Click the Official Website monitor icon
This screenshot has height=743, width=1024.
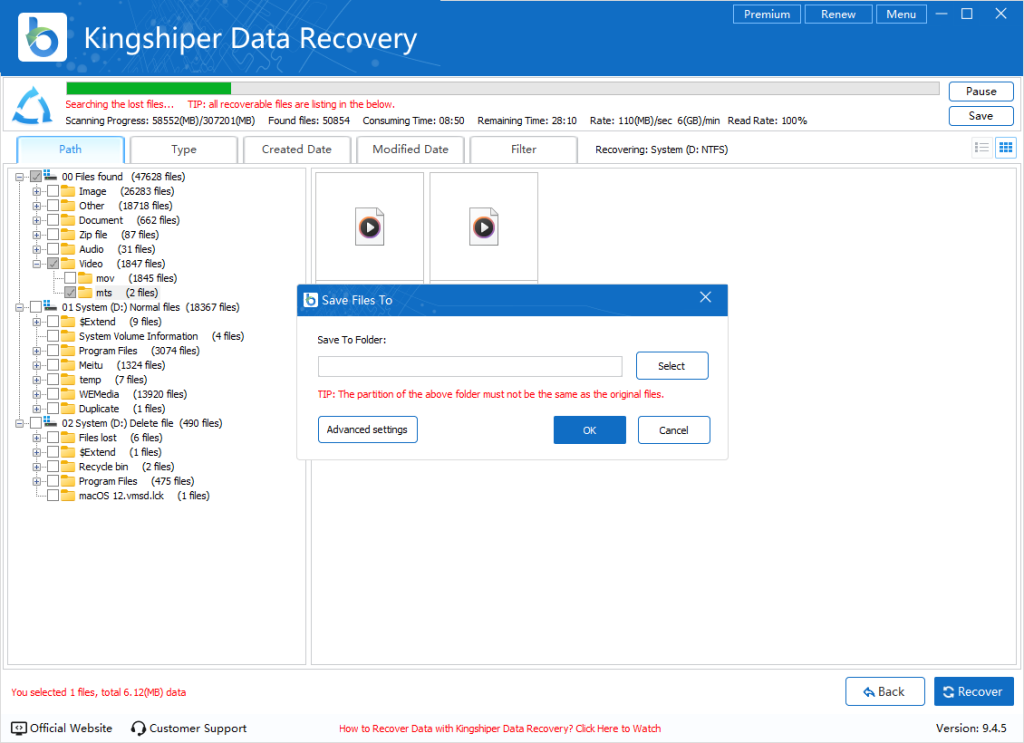[19, 728]
